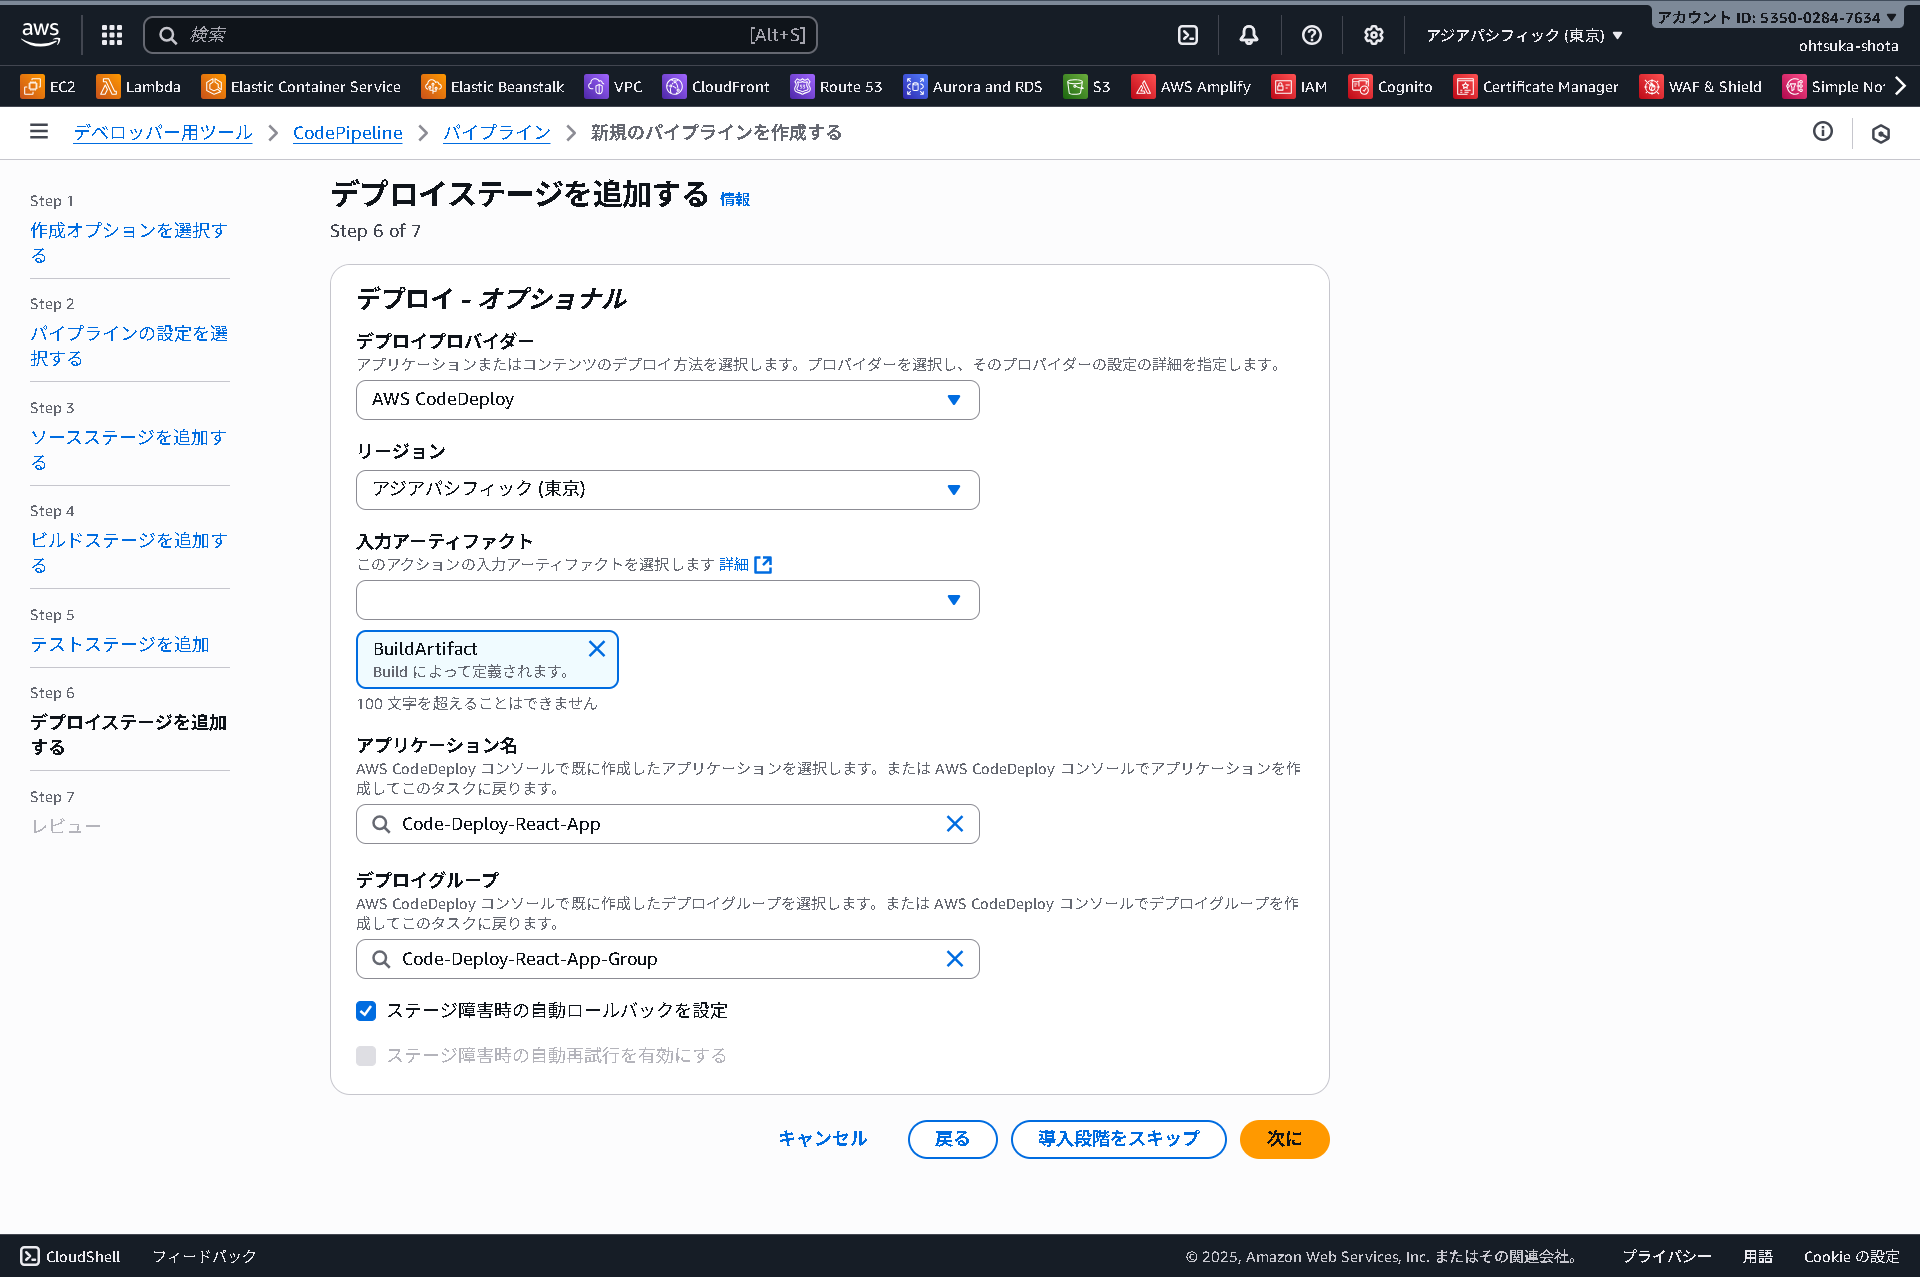The height and width of the screenshot is (1277, 1920).
Task: Open the デプロイプロバイダー dropdown
Action: pyautogui.click(x=667, y=399)
